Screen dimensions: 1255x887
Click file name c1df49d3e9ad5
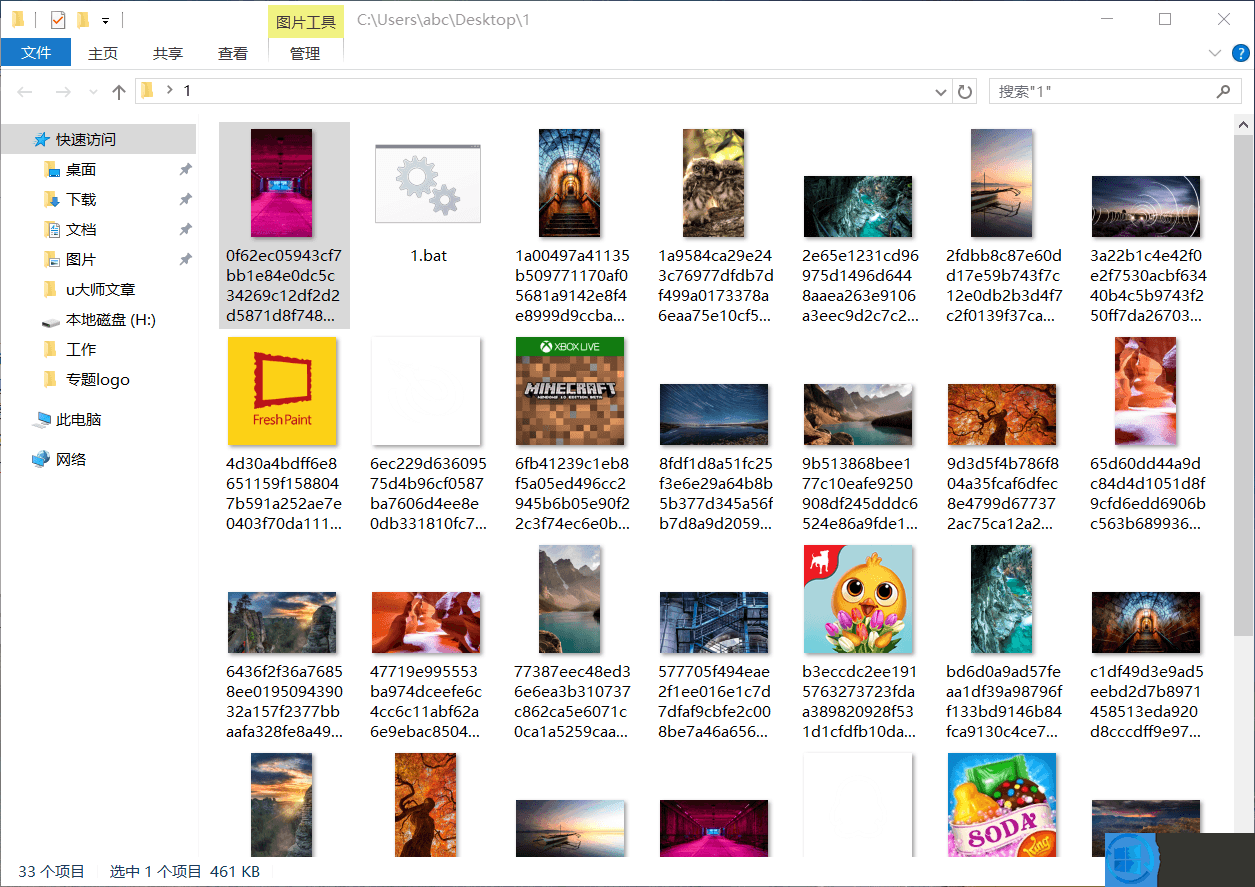1146,702
